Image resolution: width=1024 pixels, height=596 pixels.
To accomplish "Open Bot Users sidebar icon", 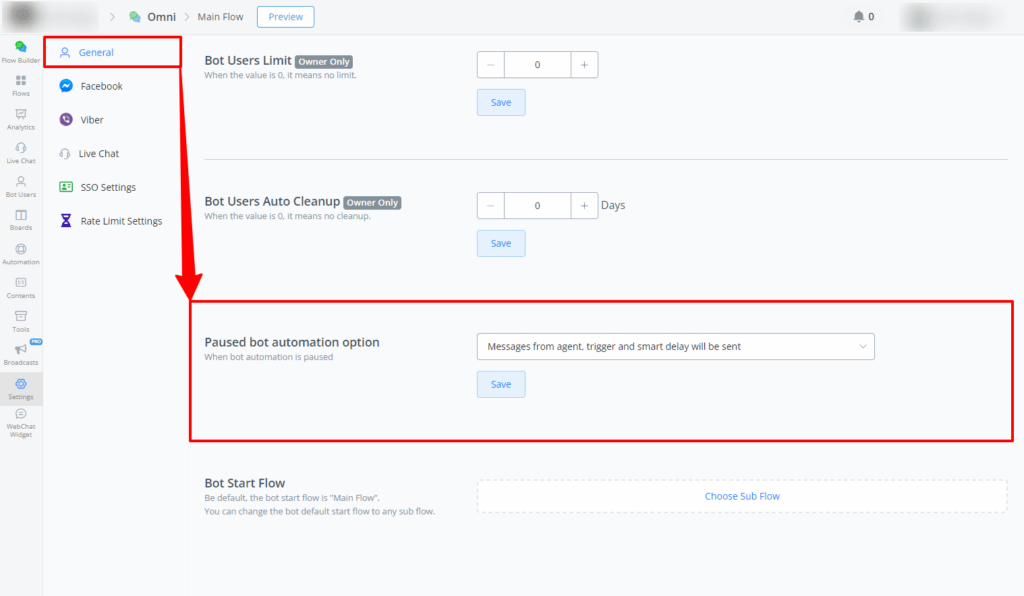I will 21,186.
